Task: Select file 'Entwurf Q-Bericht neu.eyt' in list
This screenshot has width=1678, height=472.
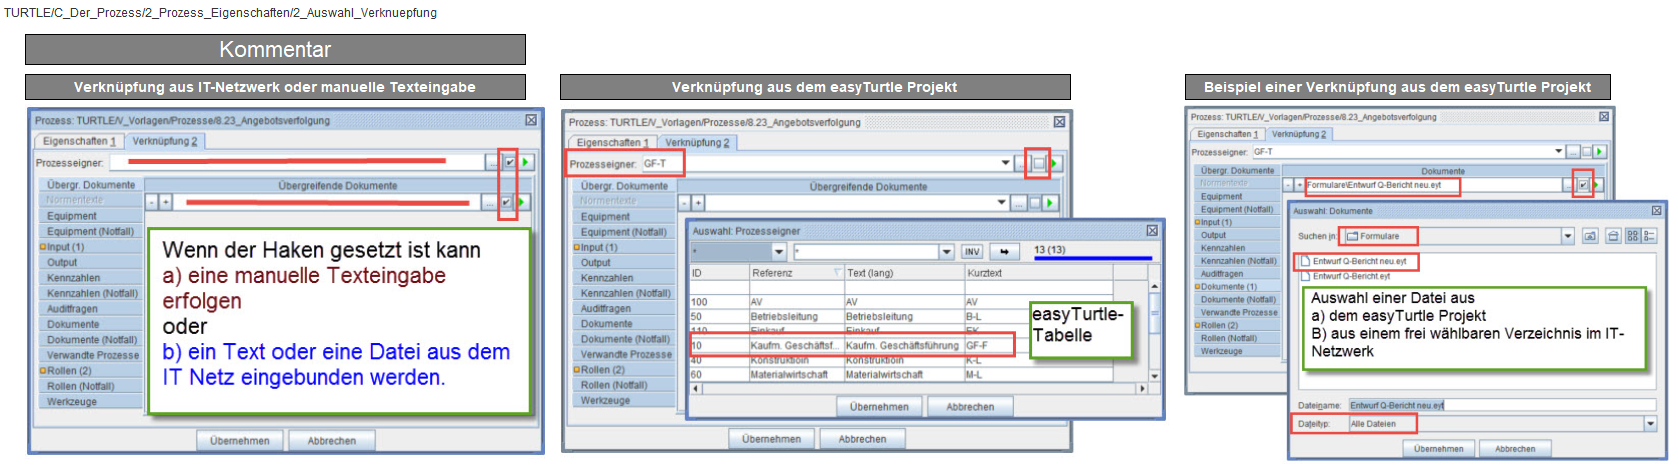Action: tap(1352, 262)
